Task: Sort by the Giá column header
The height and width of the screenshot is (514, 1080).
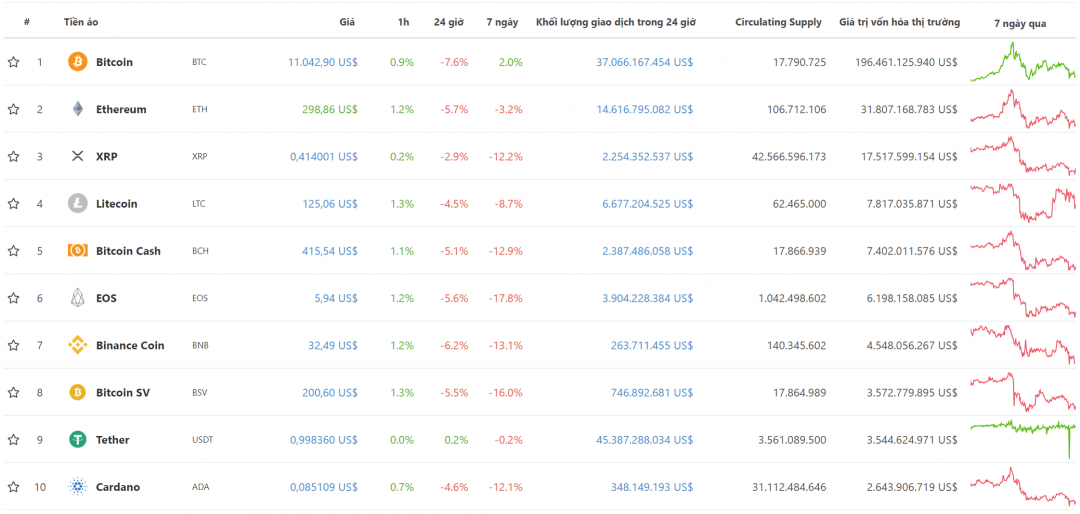Action: [x=347, y=22]
